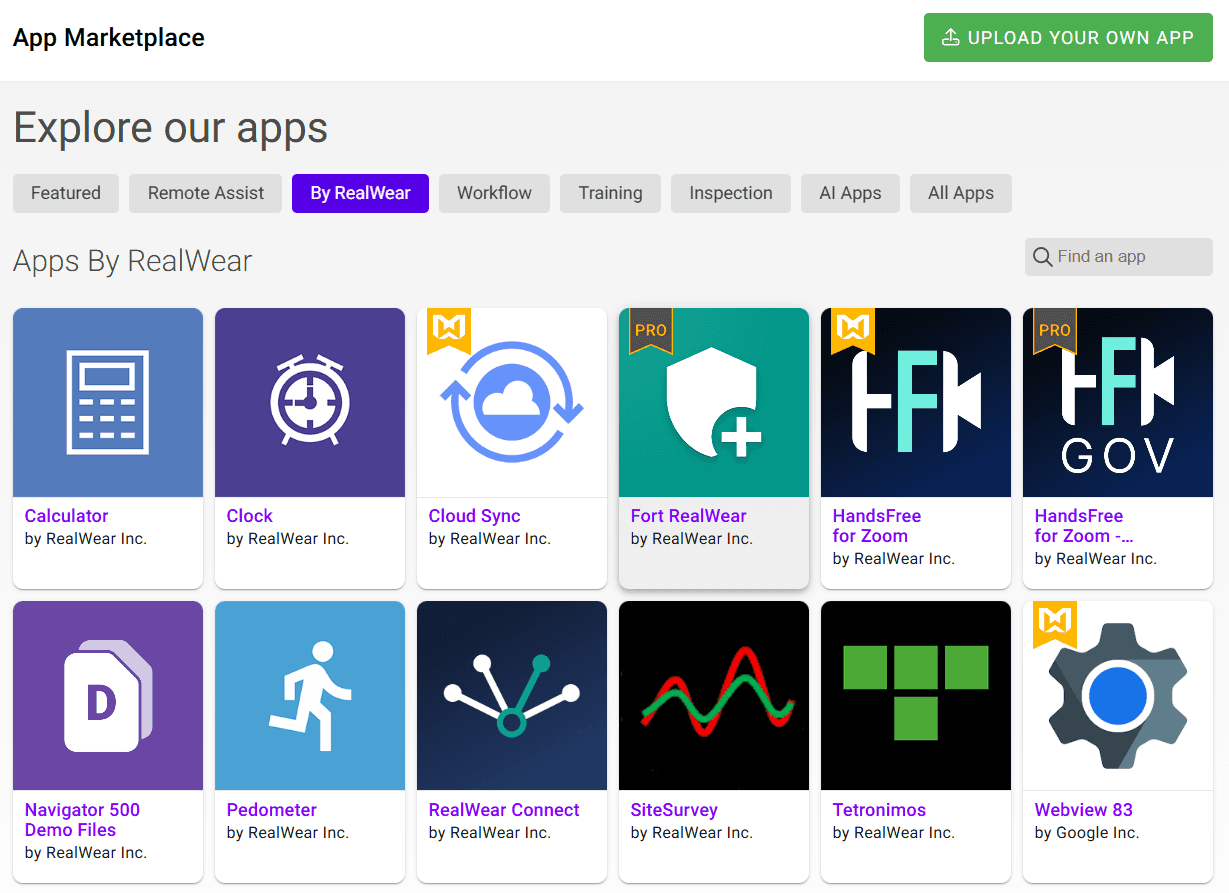Image resolution: width=1229 pixels, height=893 pixels.
Task: Click 'by RealWear Inc.' under Tetronimos
Action: tap(894, 833)
